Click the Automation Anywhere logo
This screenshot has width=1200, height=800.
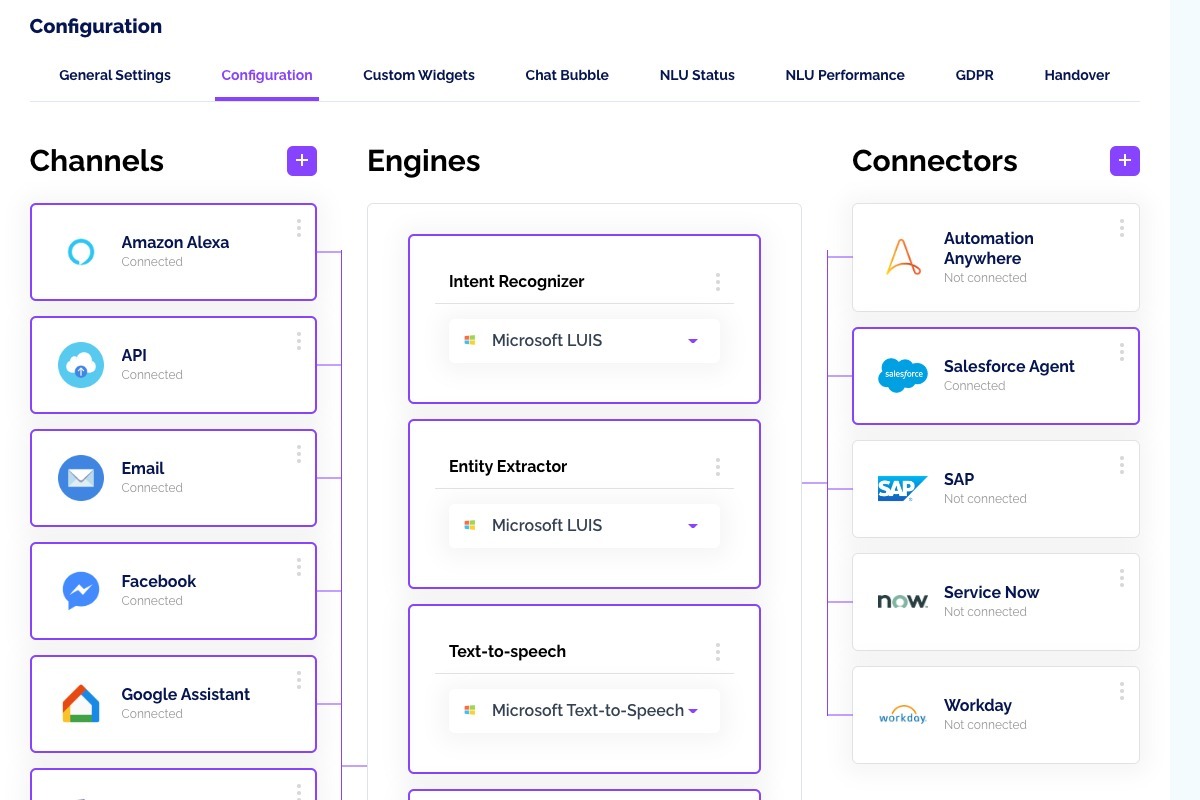coord(903,258)
